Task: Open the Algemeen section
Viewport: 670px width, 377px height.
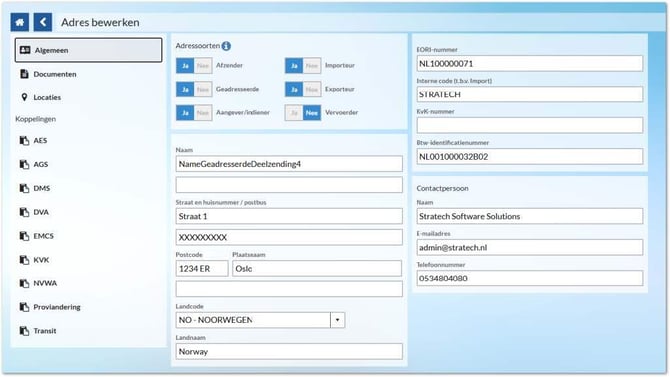Action: (88, 50)
